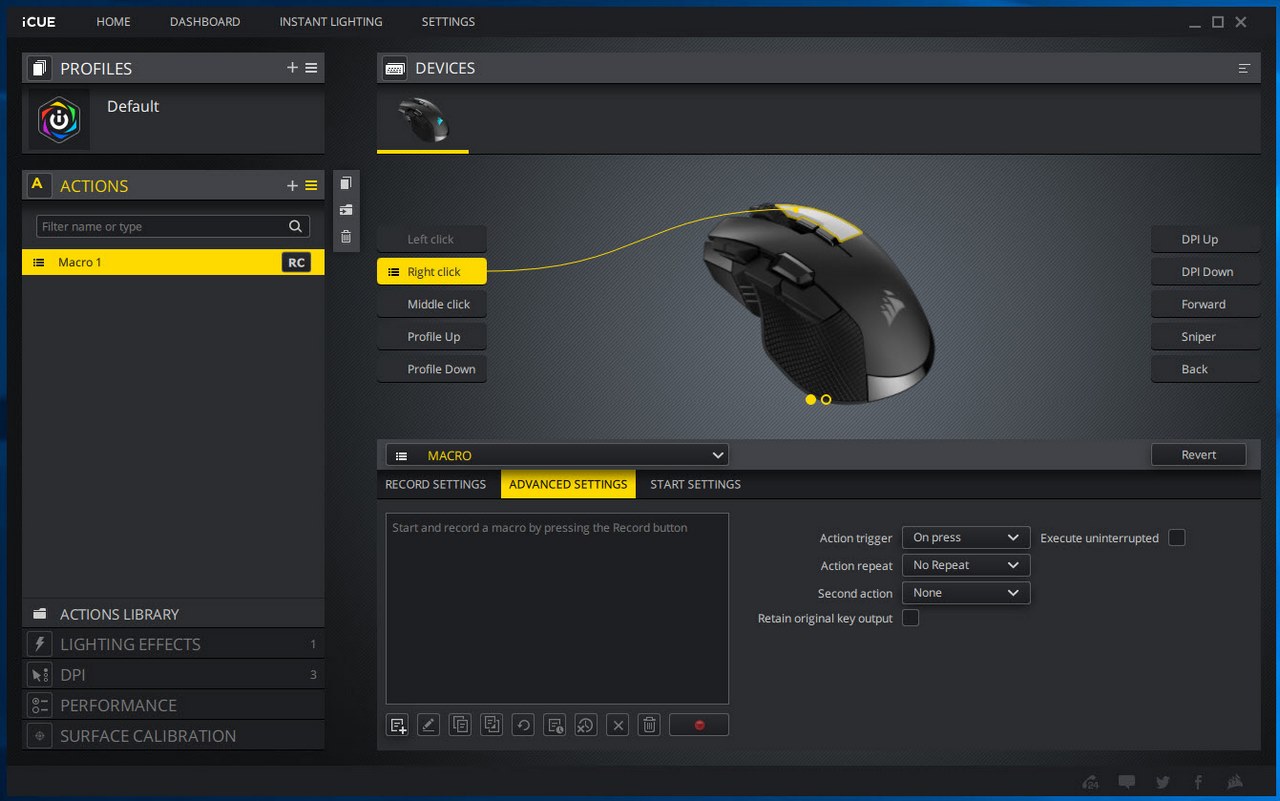Add a new macro event icon
1280x801 pixels.
pyautogui.click(x=398, y=725)
